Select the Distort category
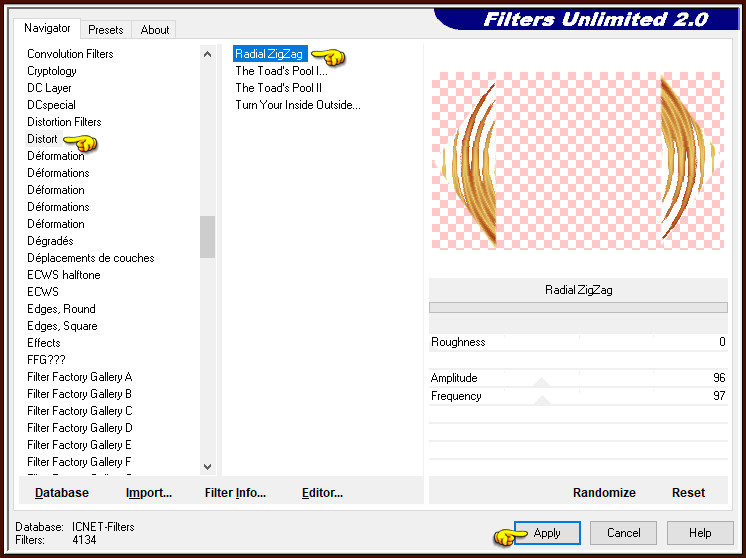The height and width of the screenshot is (558, 746). [42, 139]
